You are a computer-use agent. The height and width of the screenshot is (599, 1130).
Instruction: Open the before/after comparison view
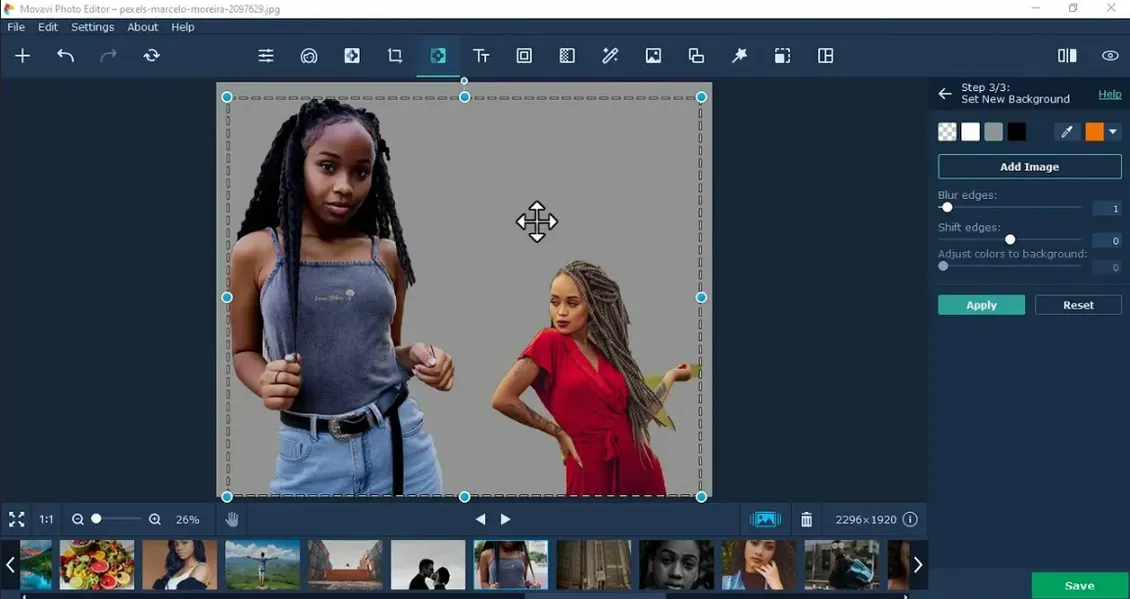click(1066, 55)
